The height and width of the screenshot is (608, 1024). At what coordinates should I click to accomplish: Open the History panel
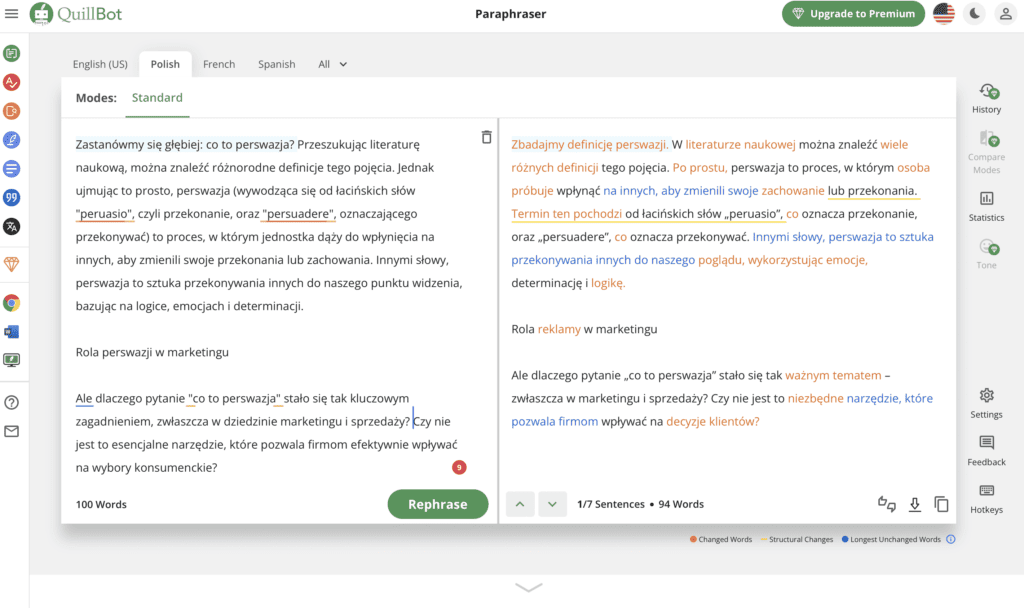[x=986, y=99]
